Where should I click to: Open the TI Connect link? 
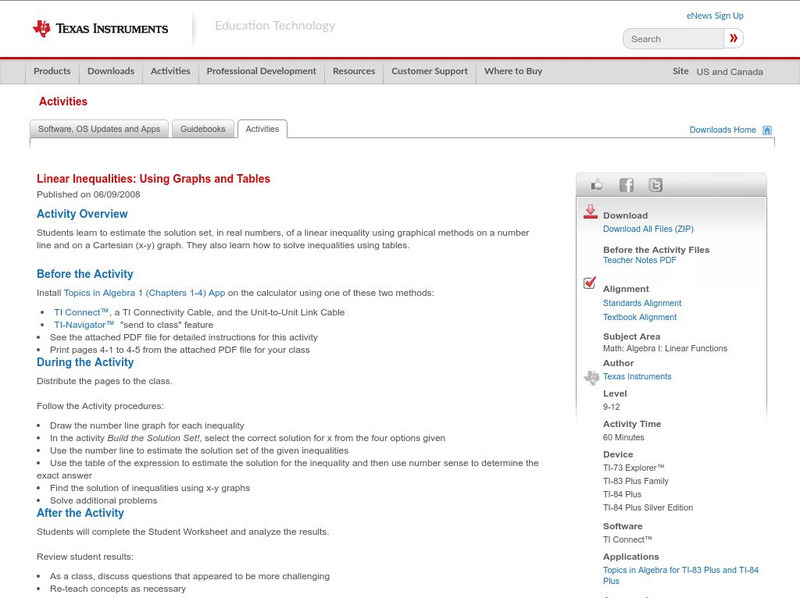point(81,312)
